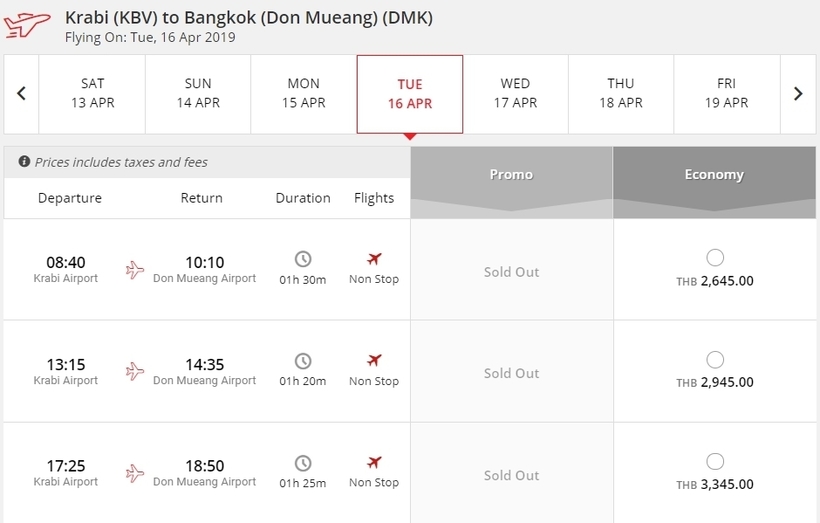The width and height of the screenshot is (820, 523).
Task: Click clock icon above 01h 20m duration
Action: tap(303, 361)
